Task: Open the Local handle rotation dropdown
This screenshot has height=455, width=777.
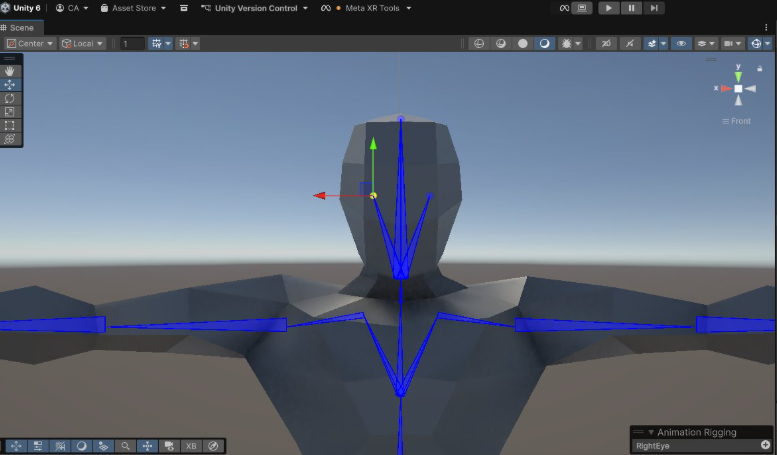Action: (84, 44)
